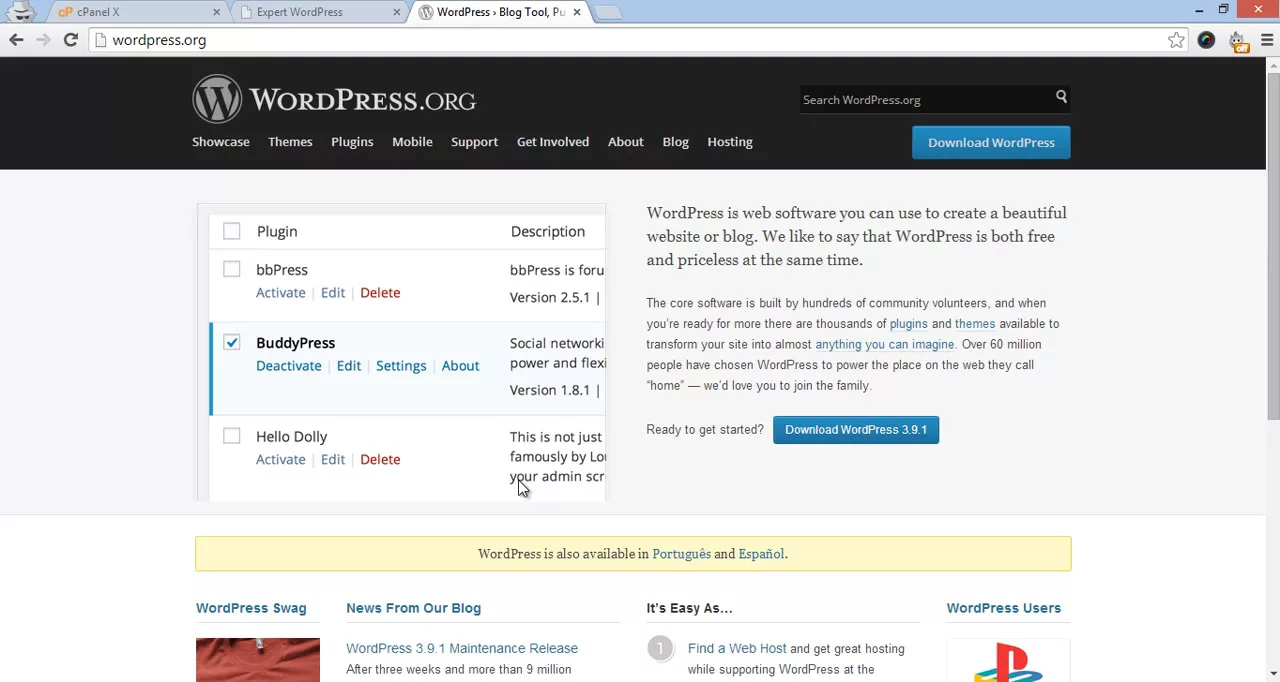This screenshot has height=682, width=1280.
Task: Click the PlayStation logo thumbnail
Action: tap(1008, 661)
